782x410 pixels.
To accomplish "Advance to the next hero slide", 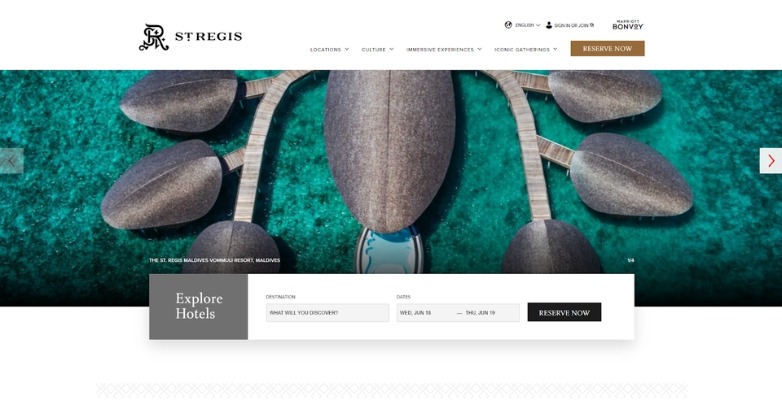I will 771,161.
